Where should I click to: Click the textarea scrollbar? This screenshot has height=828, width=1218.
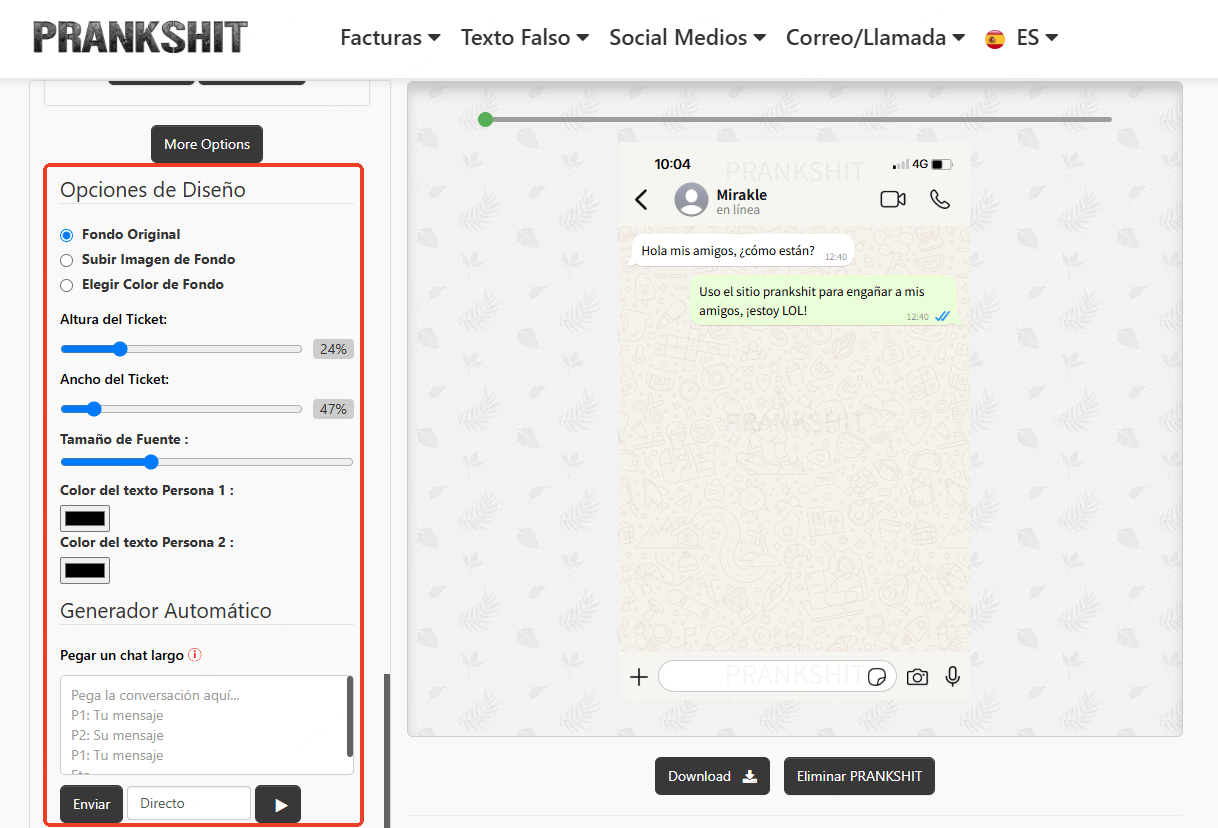(350, 717)
